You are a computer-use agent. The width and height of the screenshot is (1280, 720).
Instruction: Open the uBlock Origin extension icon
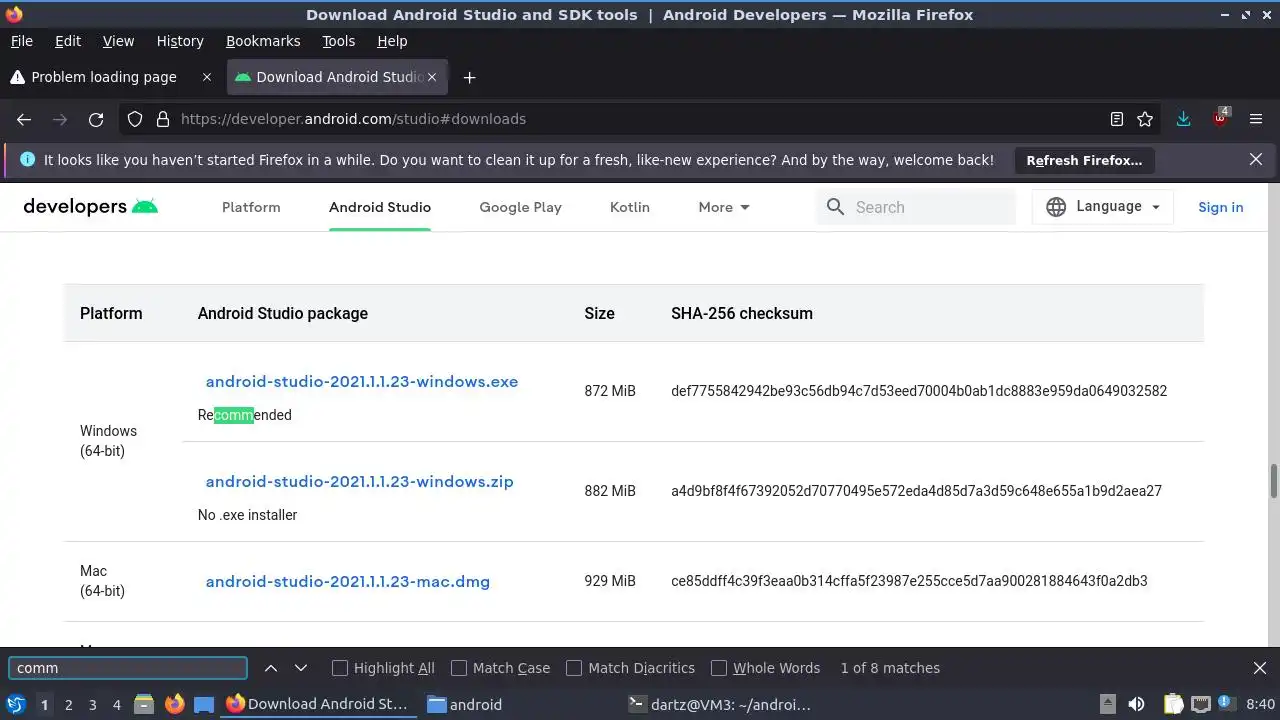[1220, 118]
